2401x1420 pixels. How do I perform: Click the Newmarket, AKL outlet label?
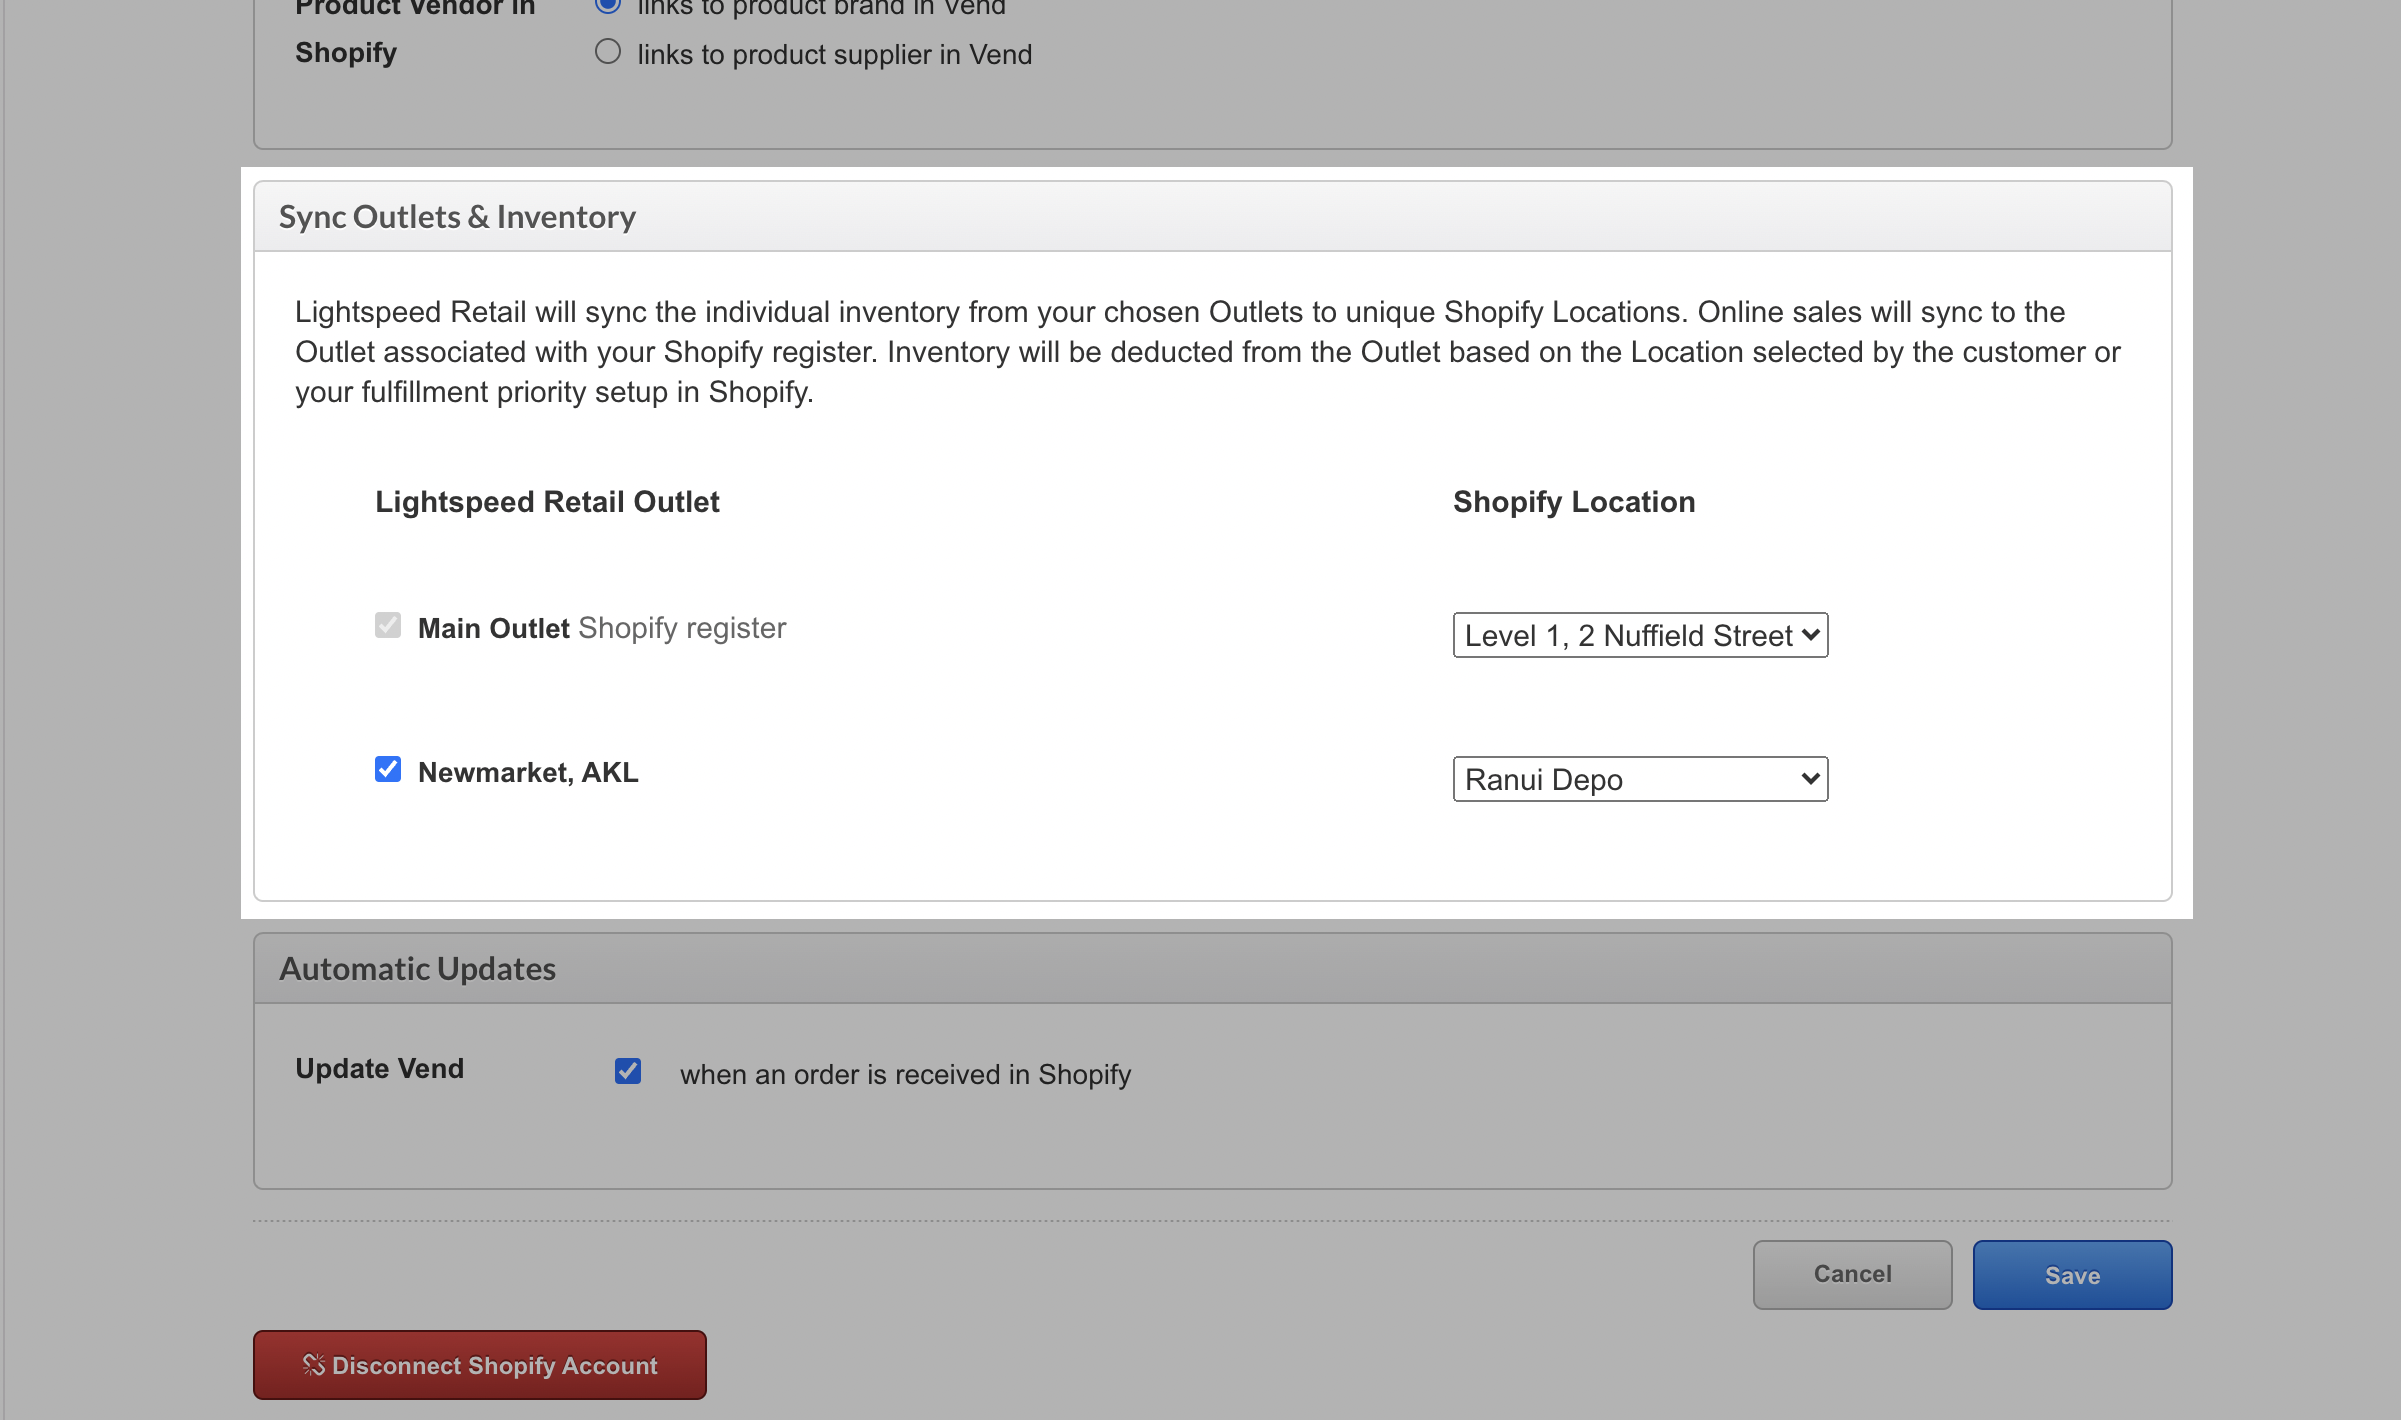[528, 773]
